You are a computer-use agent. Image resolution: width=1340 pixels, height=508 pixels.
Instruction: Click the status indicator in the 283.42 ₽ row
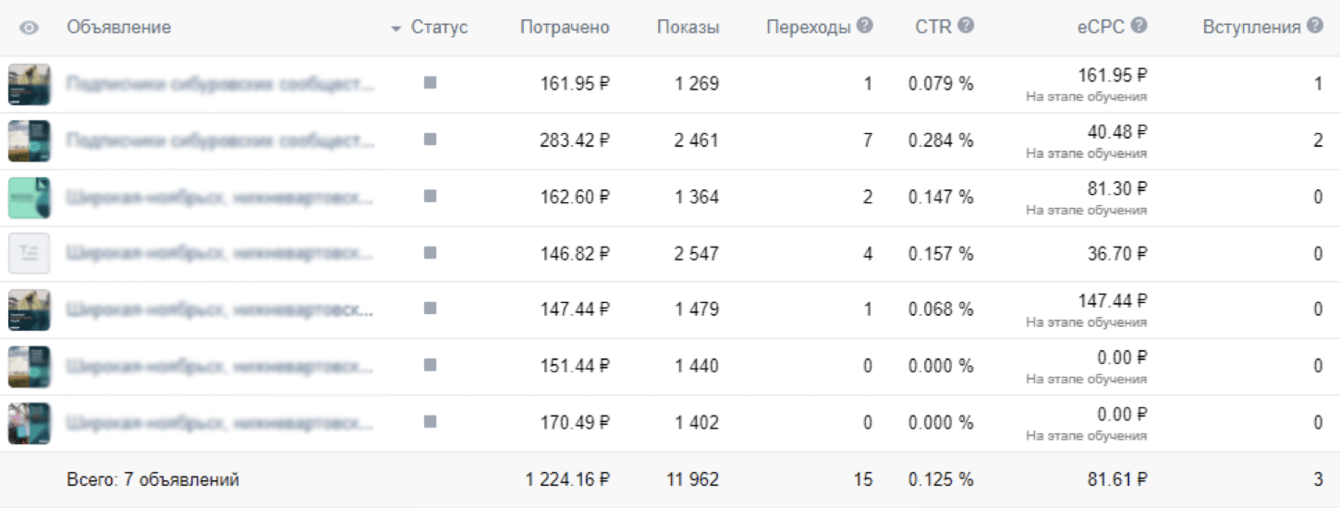pyautogui.click(x=430, y=141)
